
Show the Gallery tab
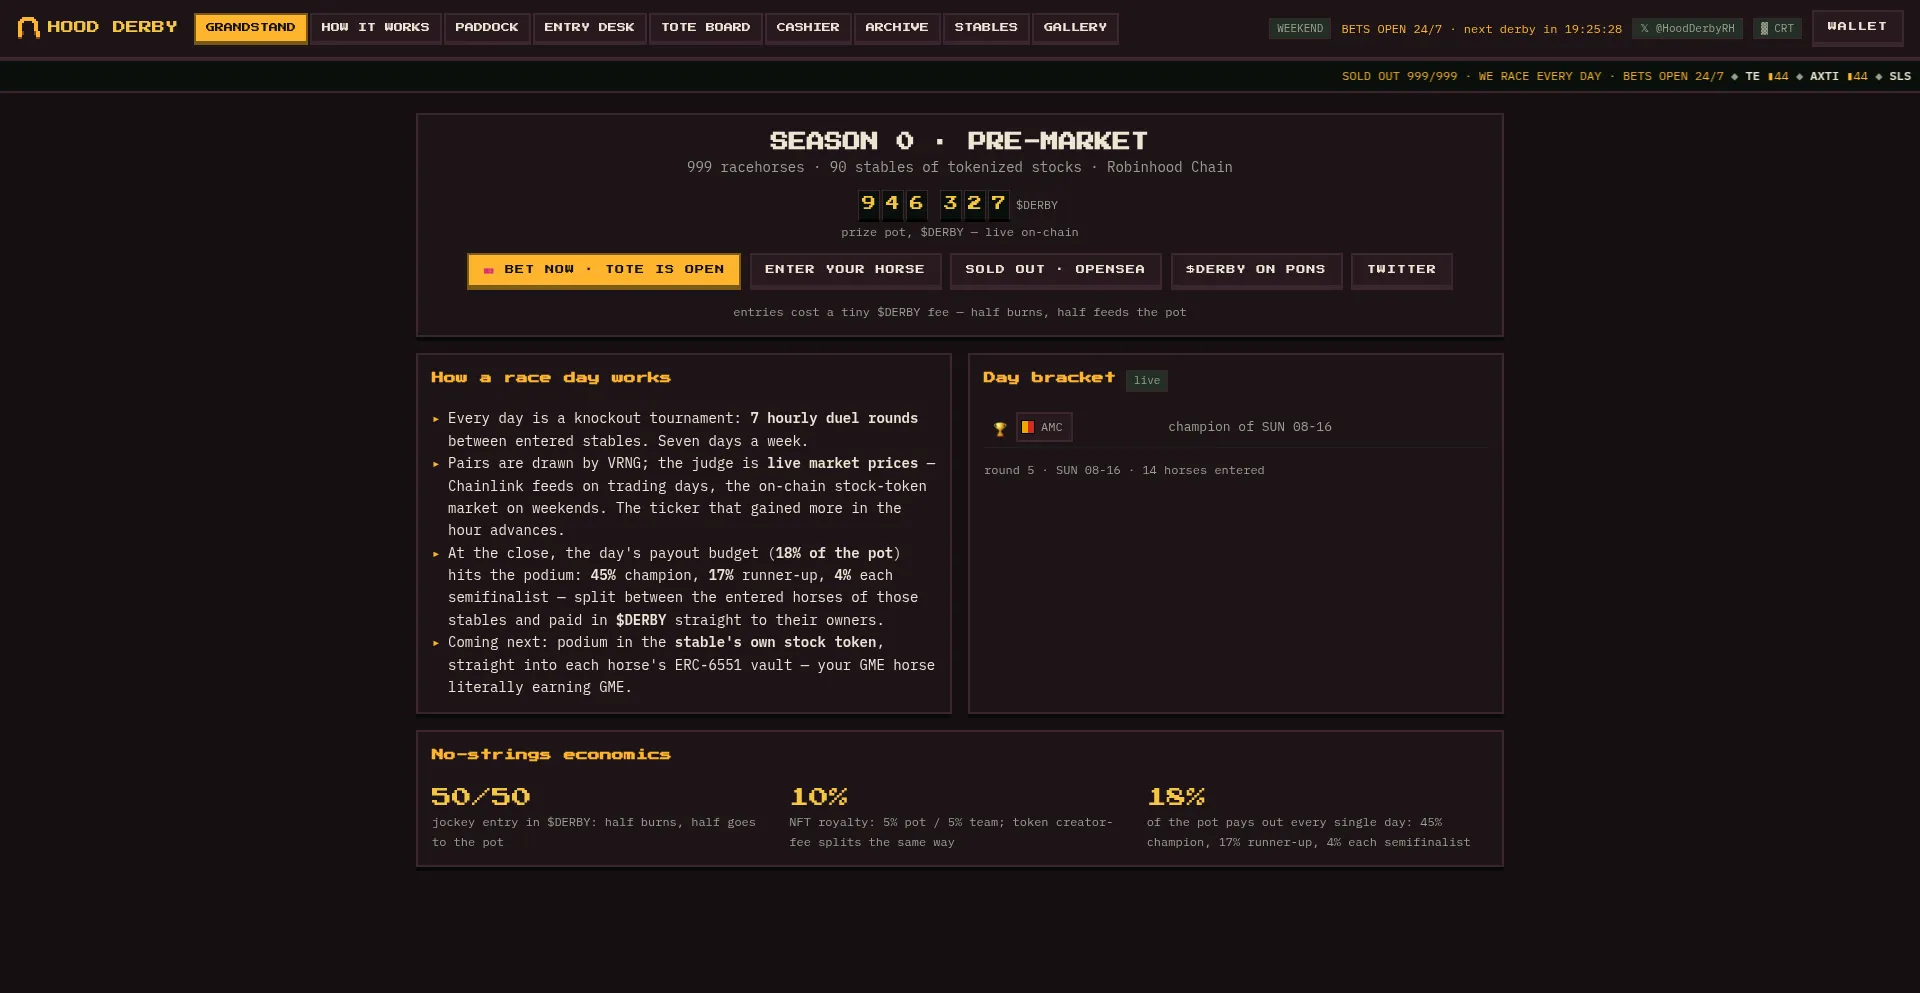[1075, 28]
